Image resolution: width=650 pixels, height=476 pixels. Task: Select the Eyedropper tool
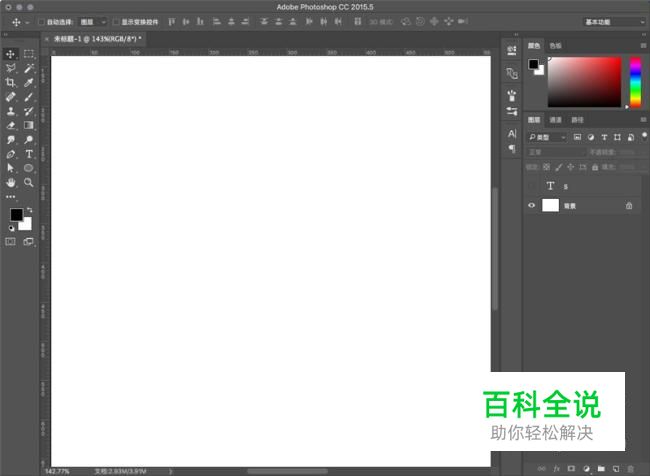29,83
